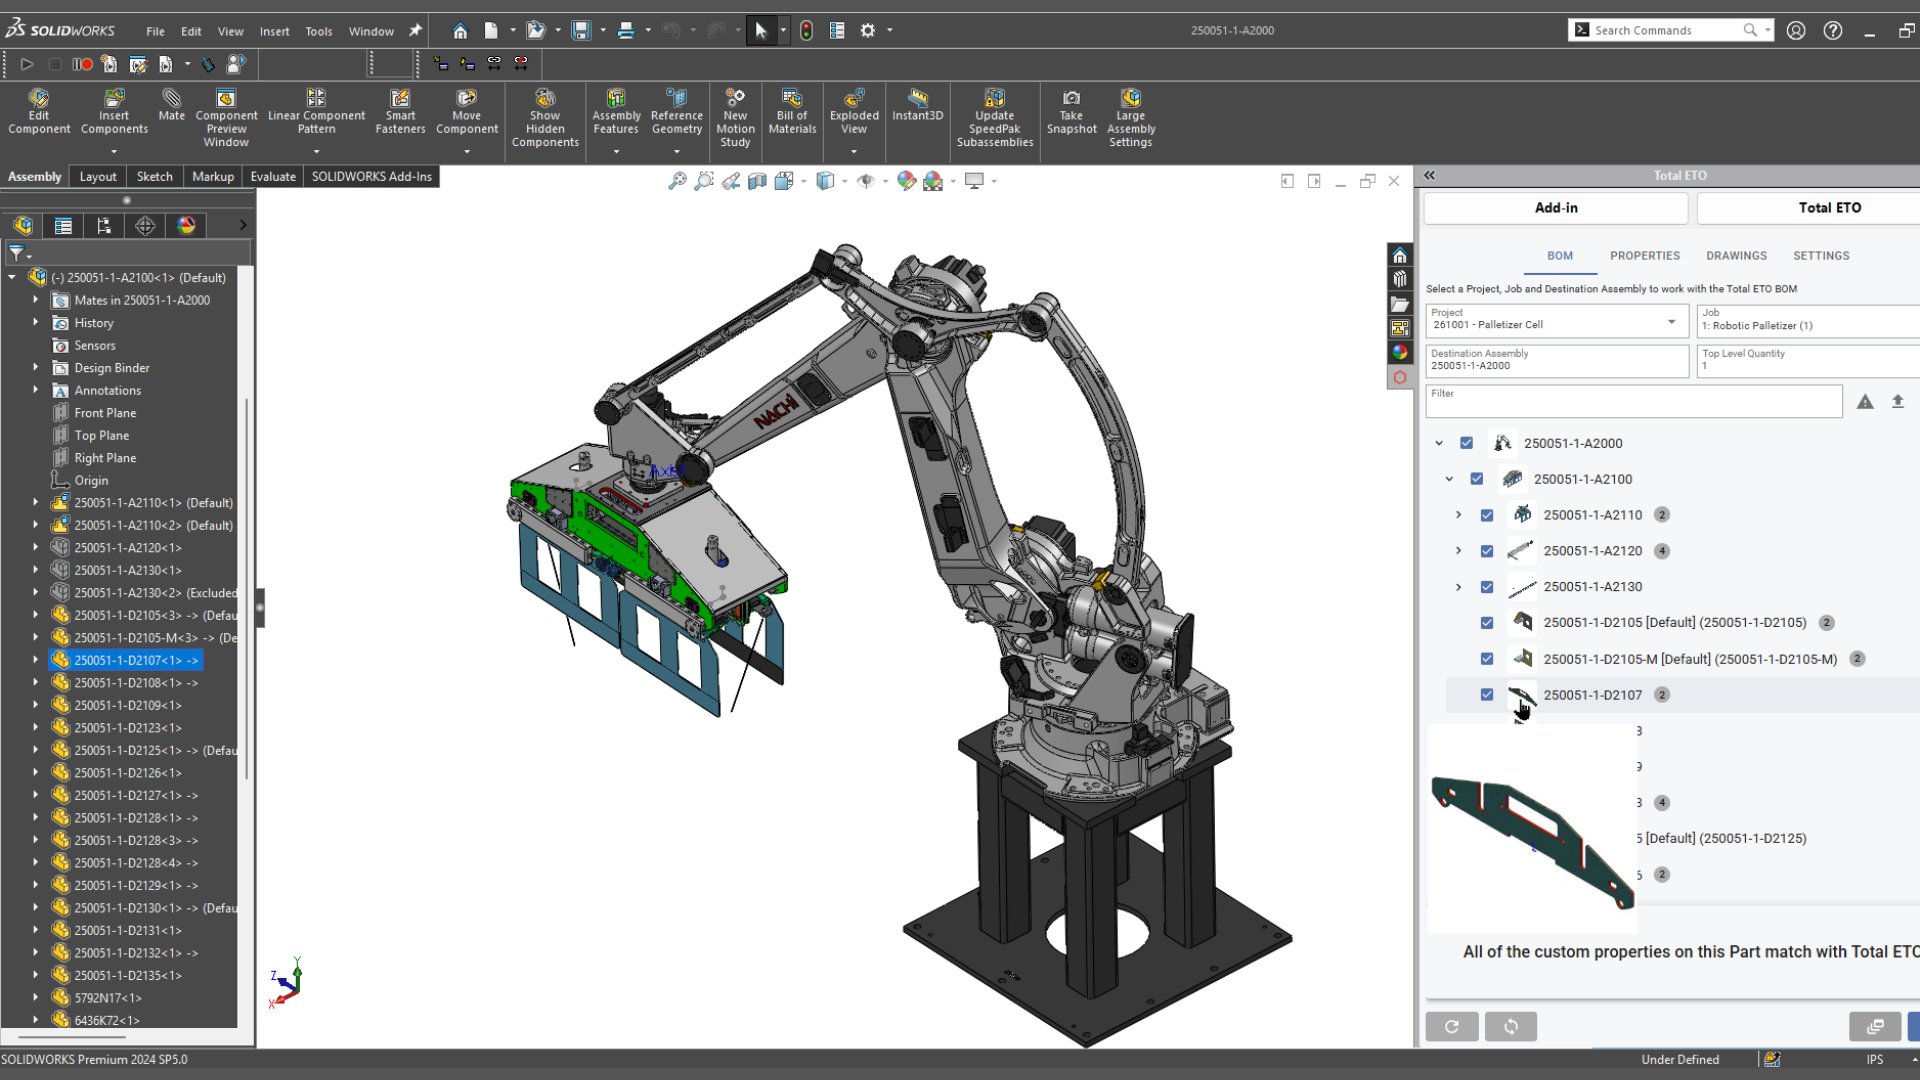This screenshot has width=1920, height=1080.
Task: Toggle Instant3D
Action: pos(917,105)
